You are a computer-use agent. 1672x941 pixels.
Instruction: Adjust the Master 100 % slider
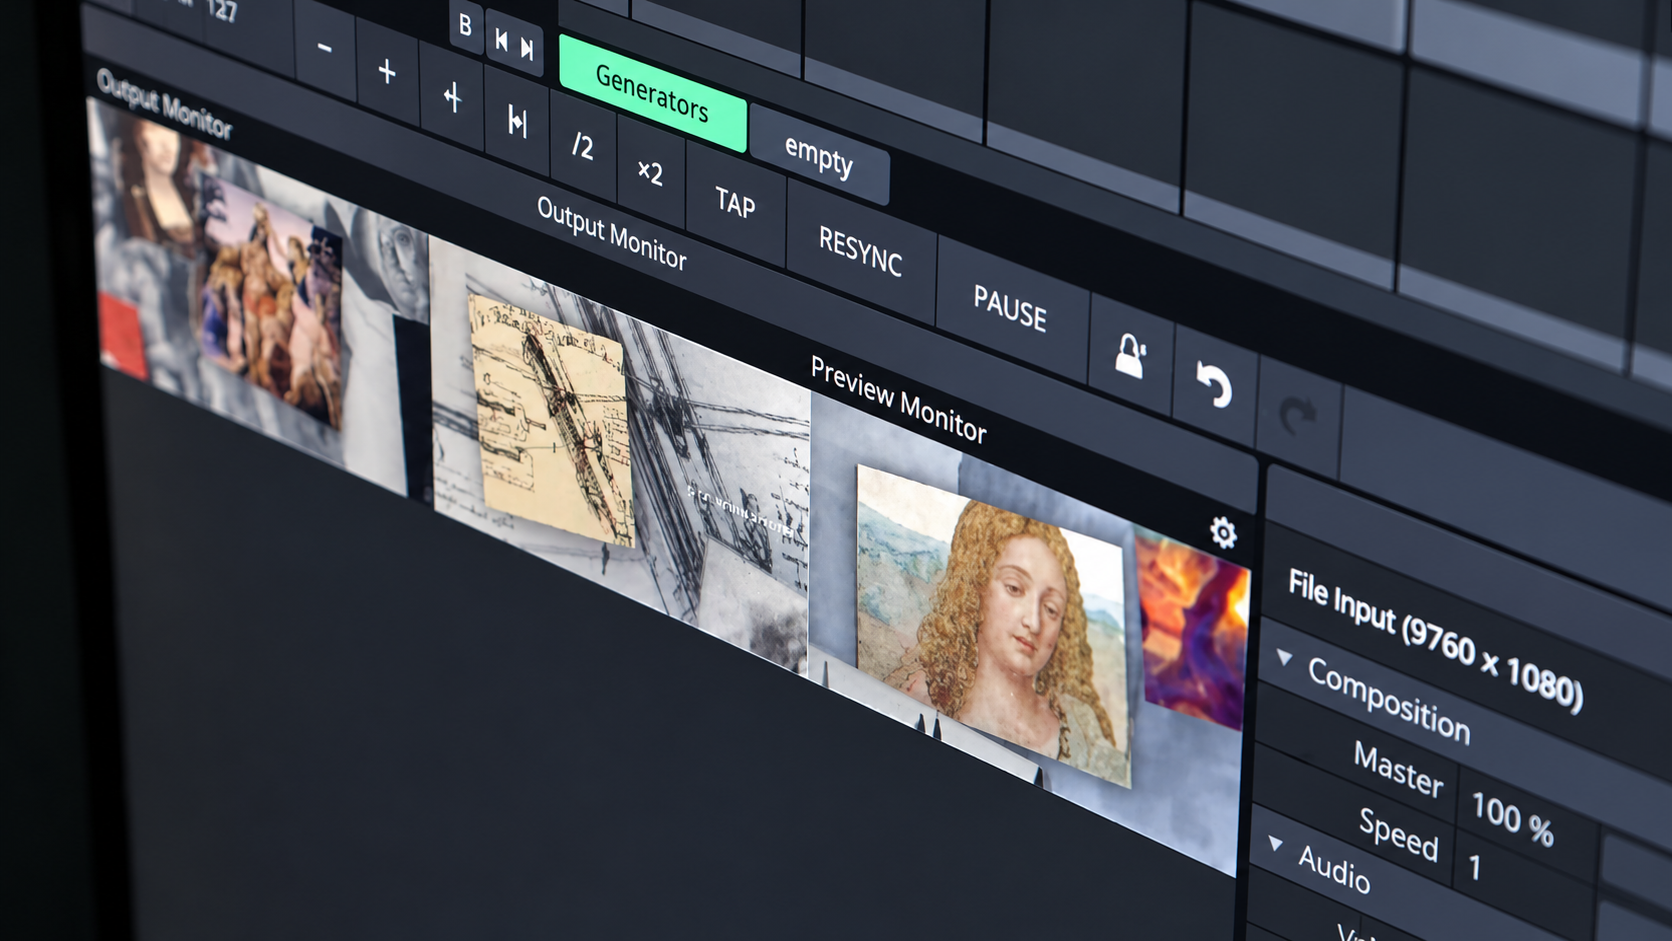pyautogui.click(x=1525, y=820)
